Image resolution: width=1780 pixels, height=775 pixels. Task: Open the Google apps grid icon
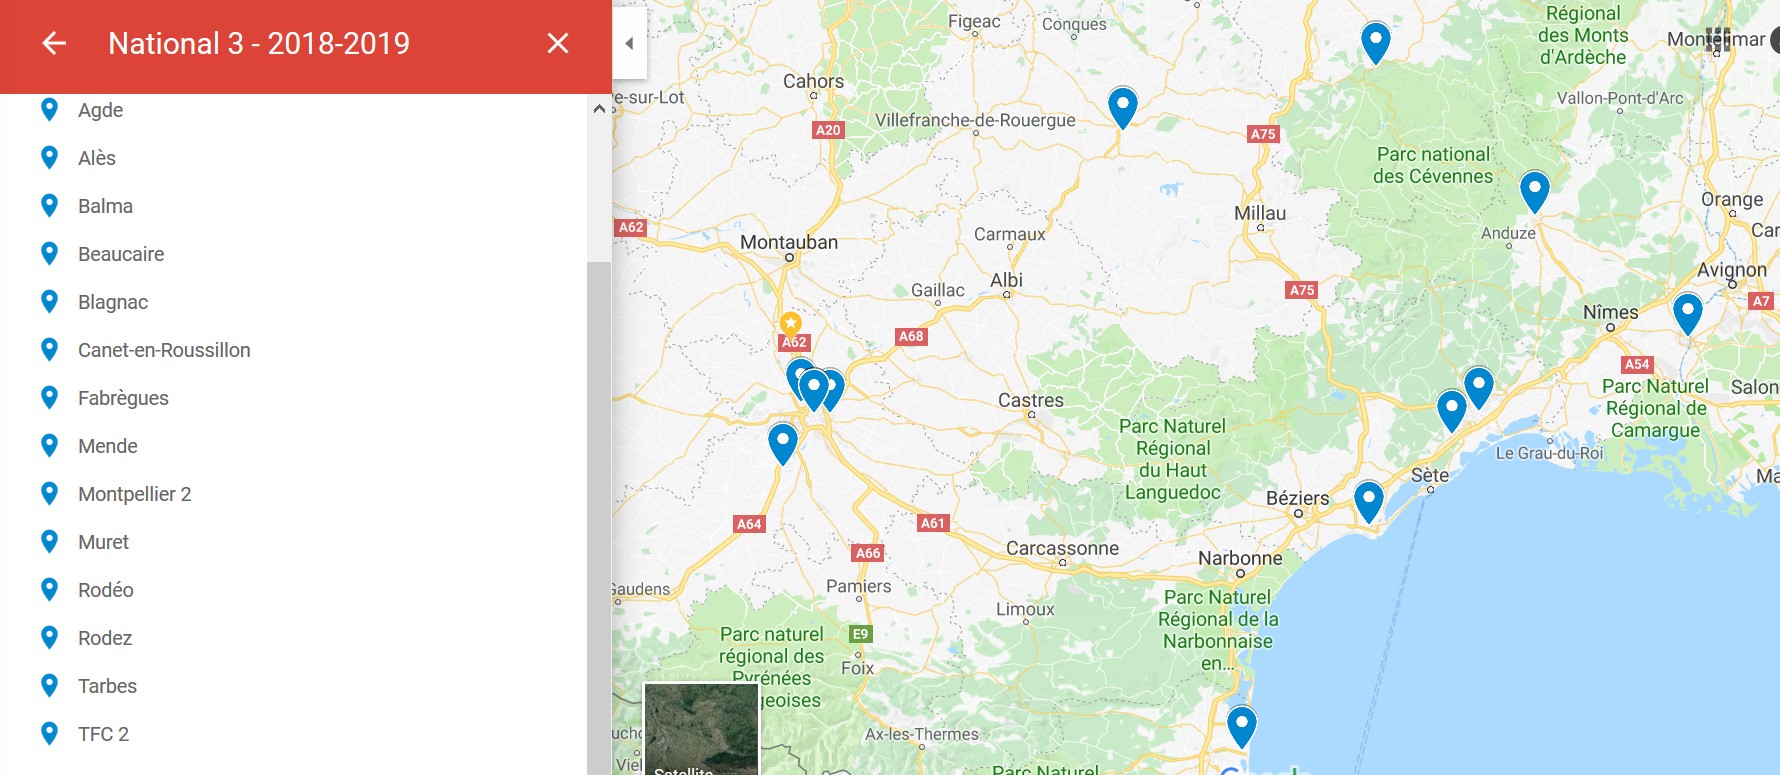point(1718,40)
